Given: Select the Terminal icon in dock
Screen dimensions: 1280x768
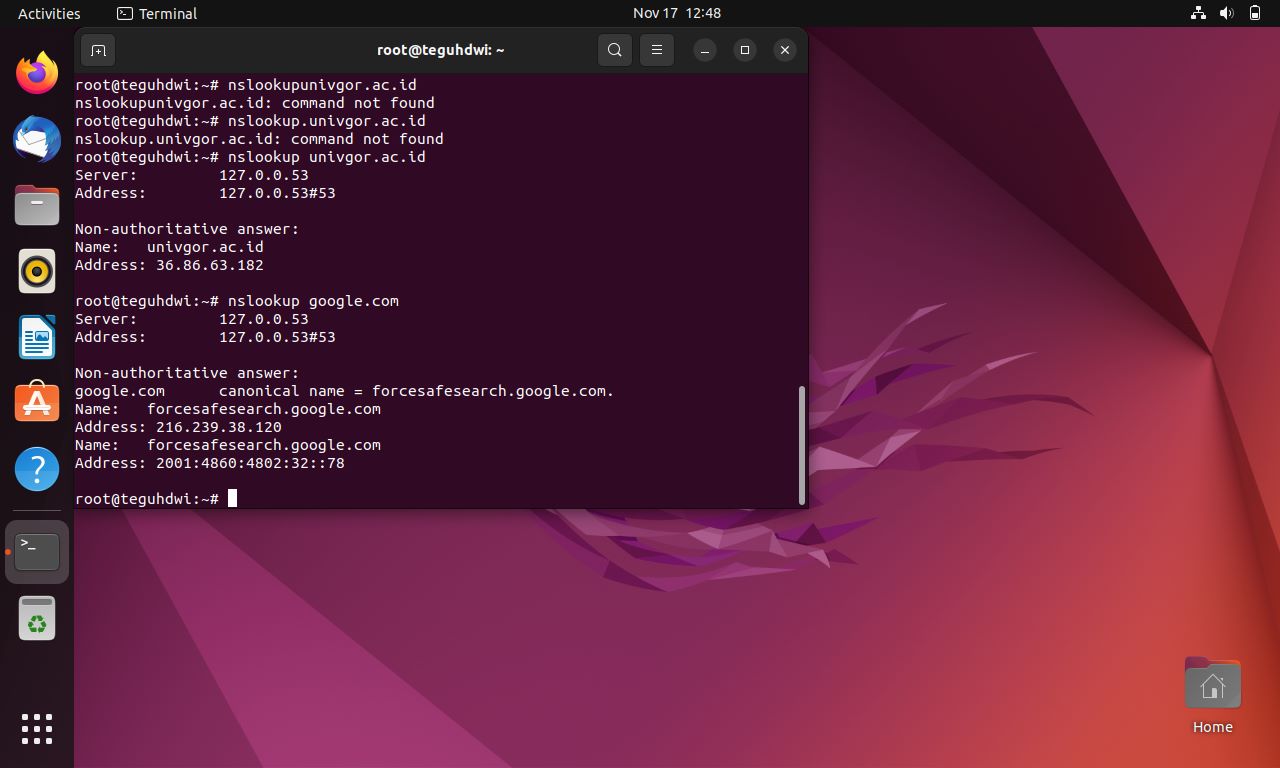Looking at the screenshot, I should (x=37, y=551).
